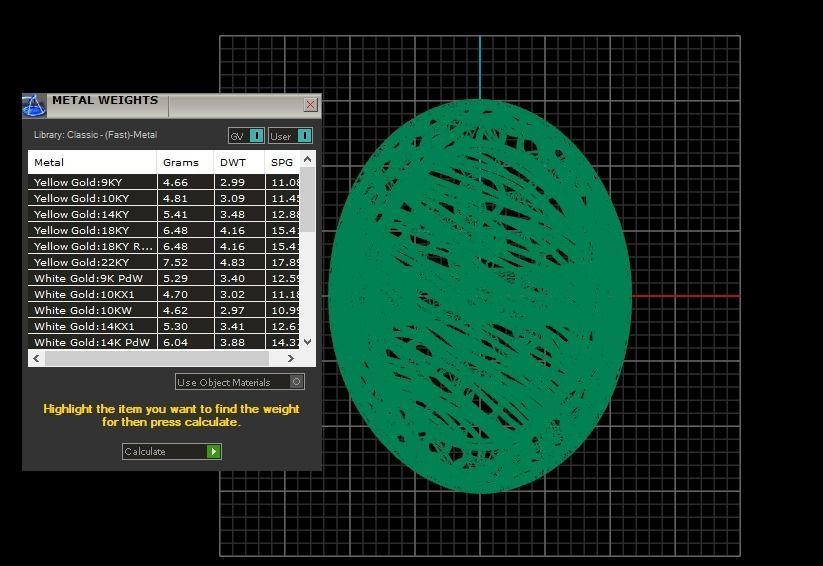Select the Yellow Gold:14KY row
Viewport: 823px width, 566px height.
[x=164, y=214]
